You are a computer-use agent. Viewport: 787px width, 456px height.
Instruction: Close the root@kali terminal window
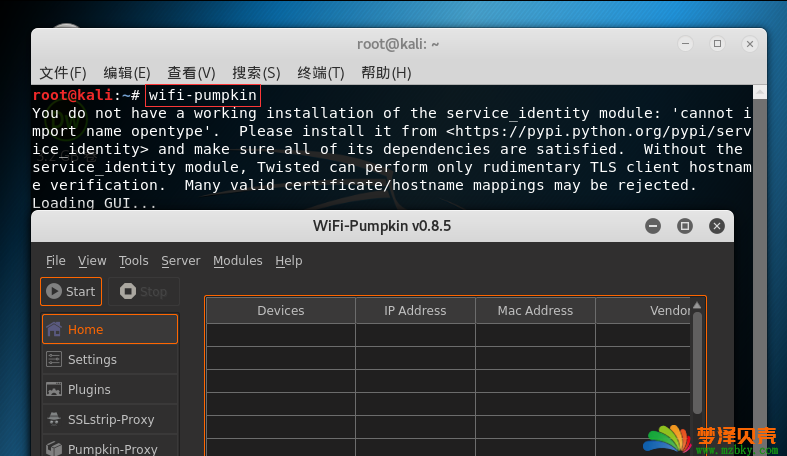(750, 44)
